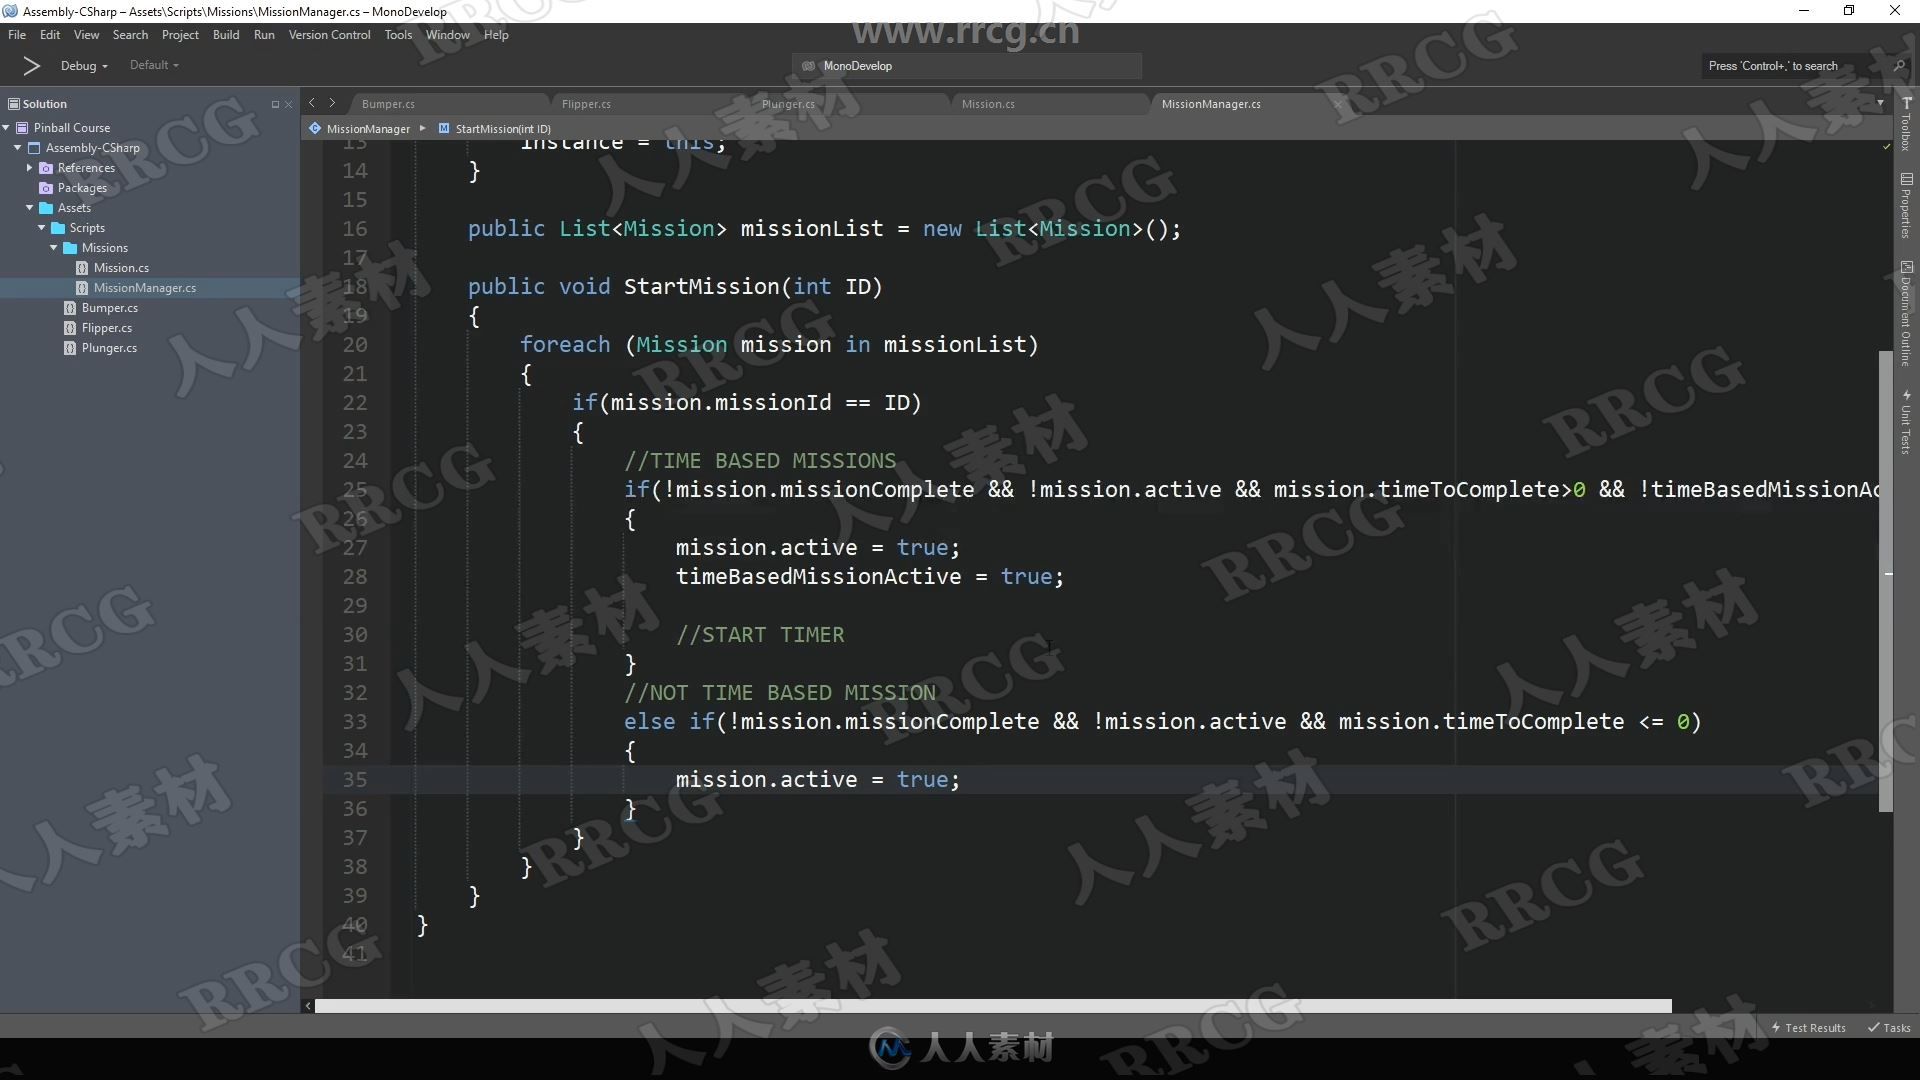Open the Properties side panel

1906,206
